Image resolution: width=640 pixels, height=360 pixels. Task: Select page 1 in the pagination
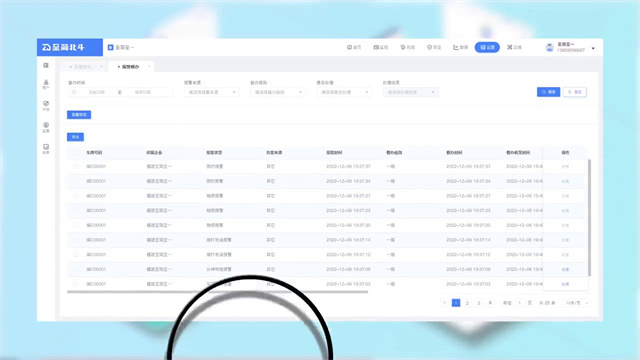click(456, 303)
